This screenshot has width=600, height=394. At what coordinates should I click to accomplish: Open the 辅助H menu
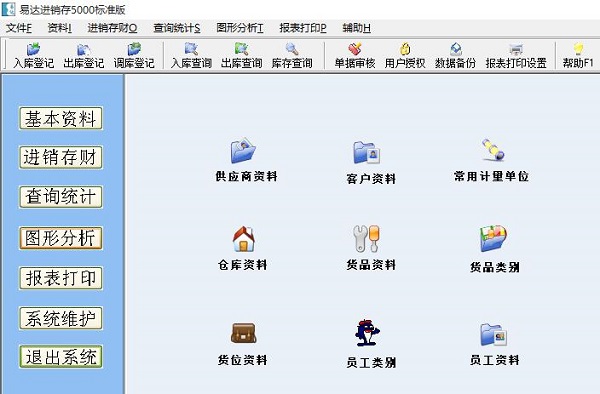click(356, 28)
